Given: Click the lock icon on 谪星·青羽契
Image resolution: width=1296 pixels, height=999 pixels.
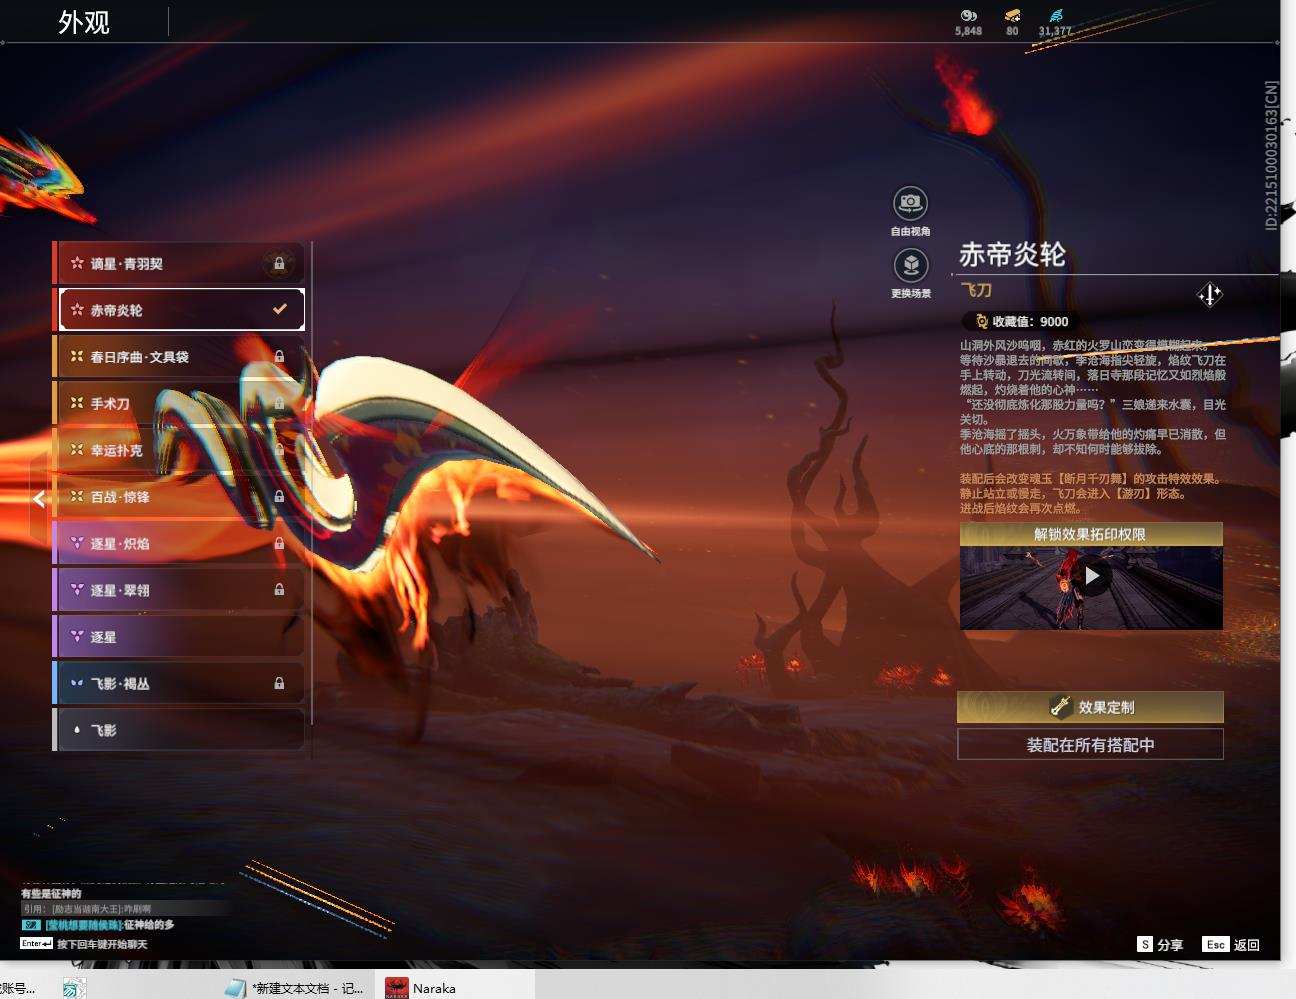Looking at the screenshot, I should point(279,263).
